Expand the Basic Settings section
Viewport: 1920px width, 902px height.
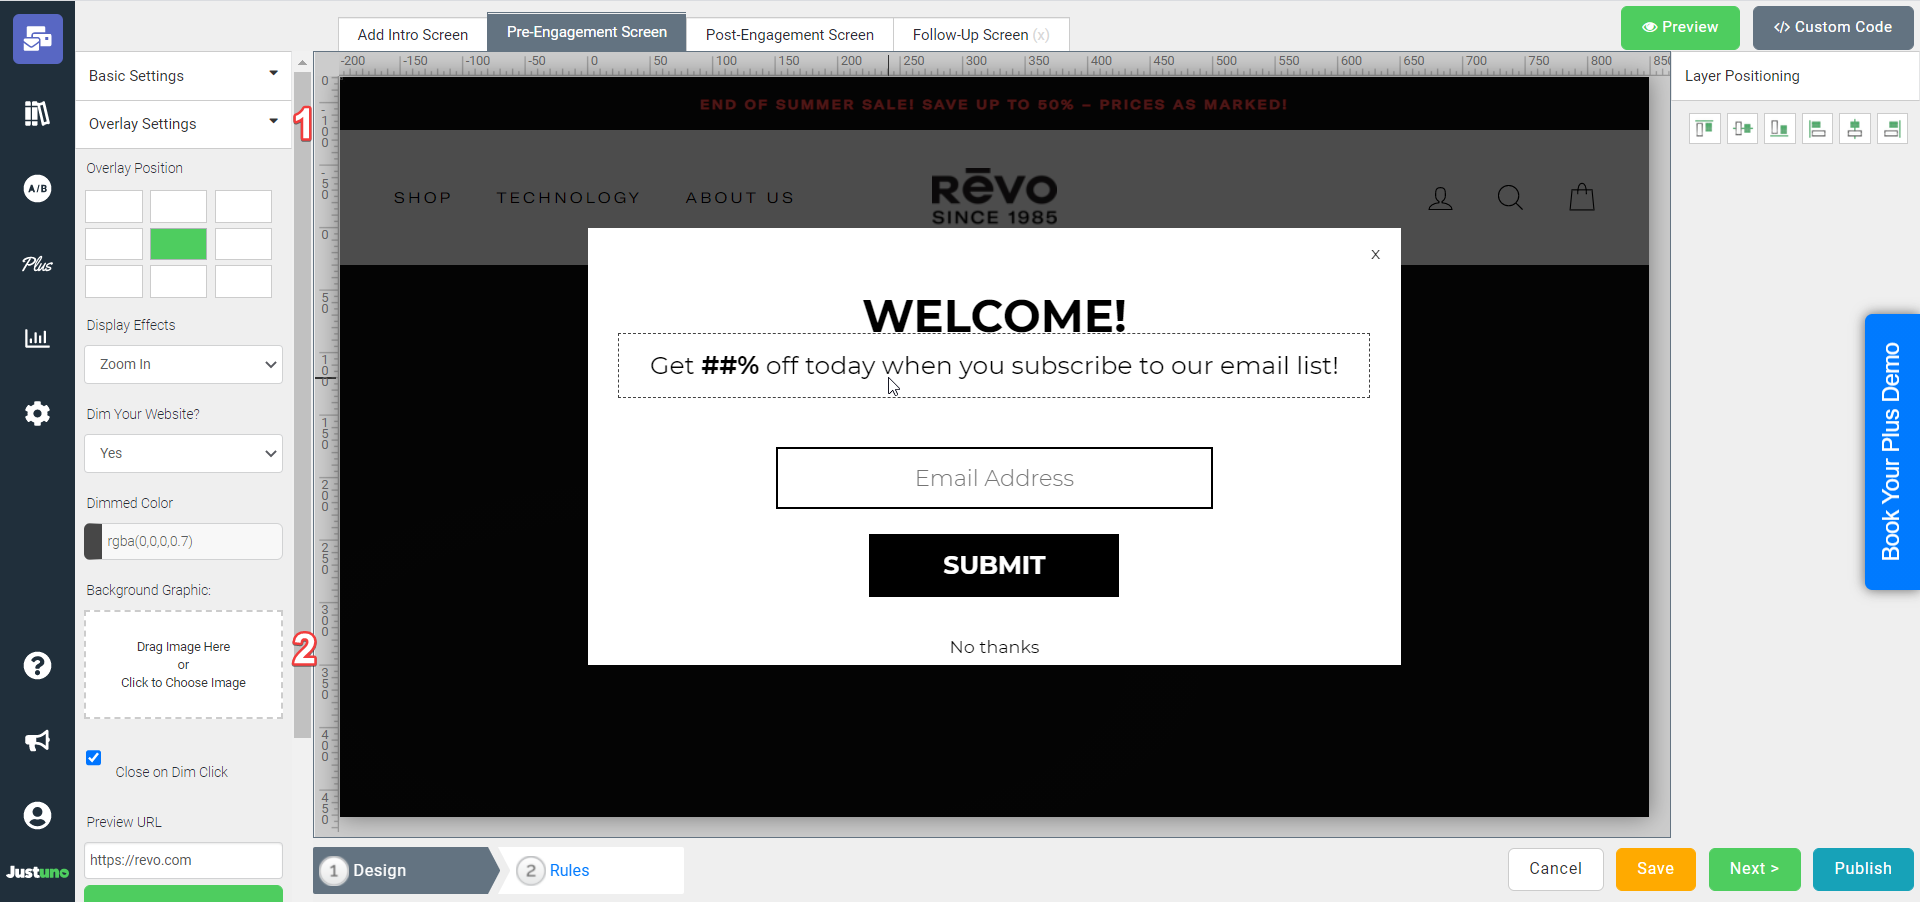(x=183, y=75)
